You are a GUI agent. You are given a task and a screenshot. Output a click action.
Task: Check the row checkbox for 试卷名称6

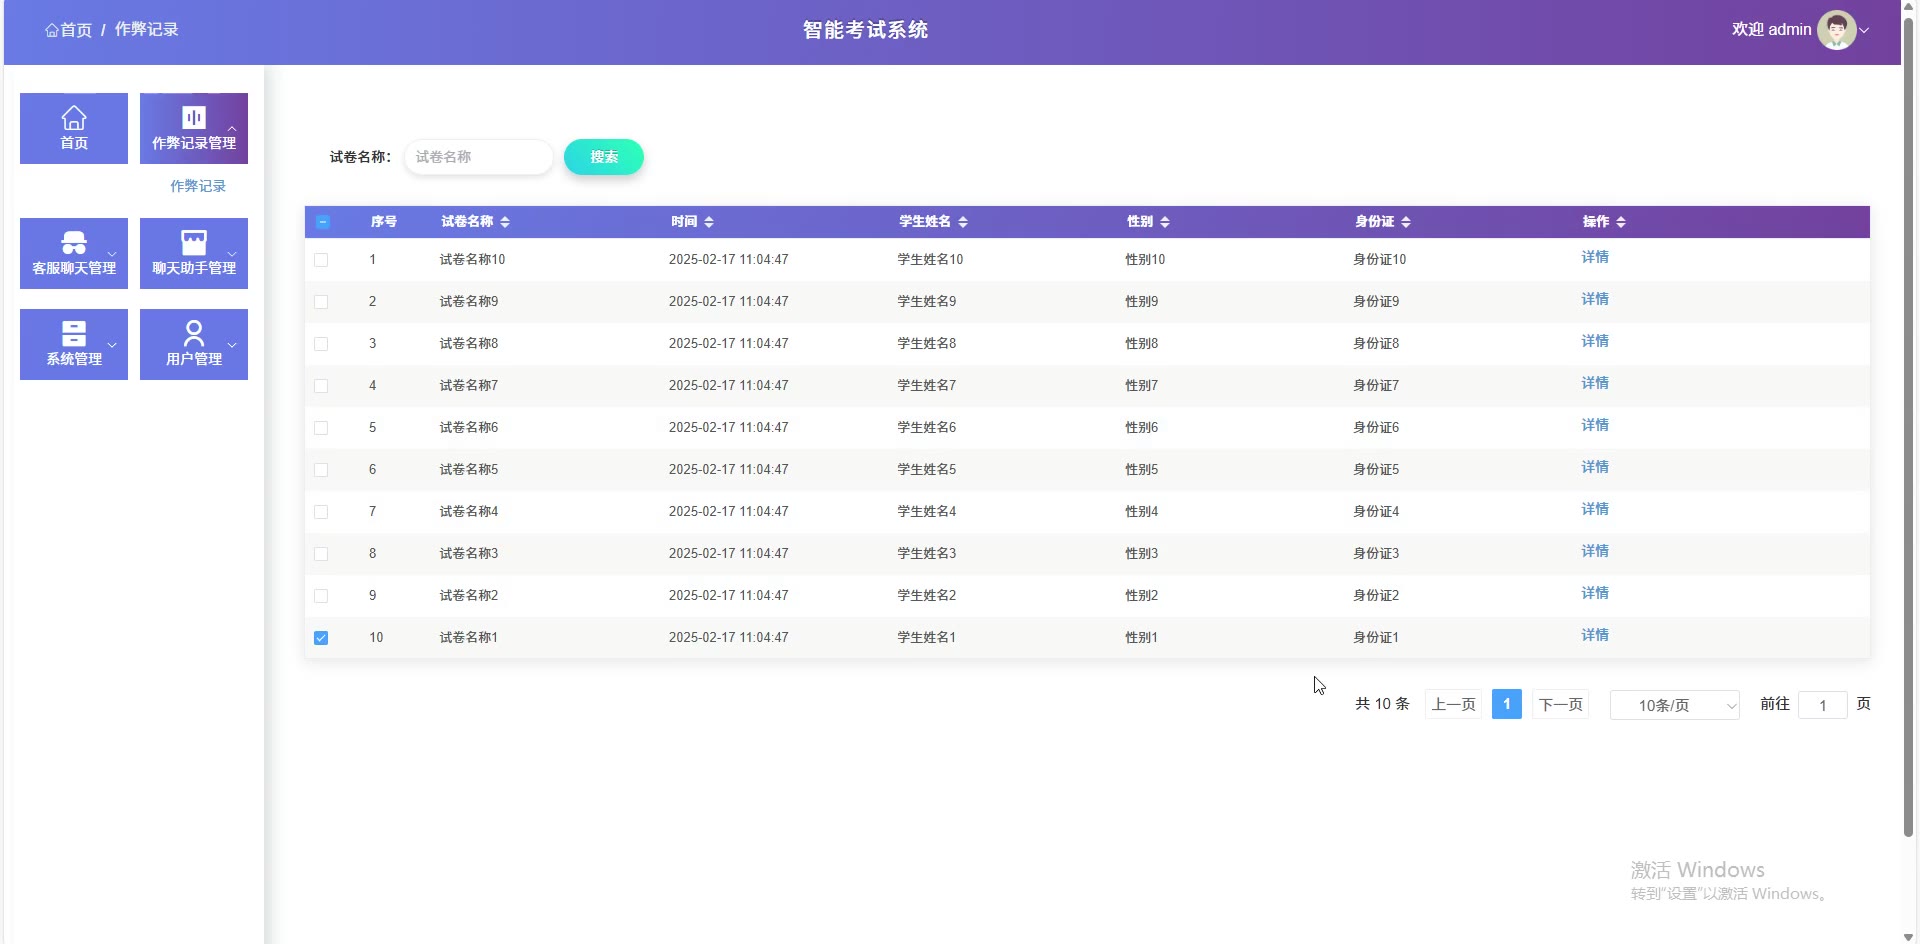click(321, 428)
